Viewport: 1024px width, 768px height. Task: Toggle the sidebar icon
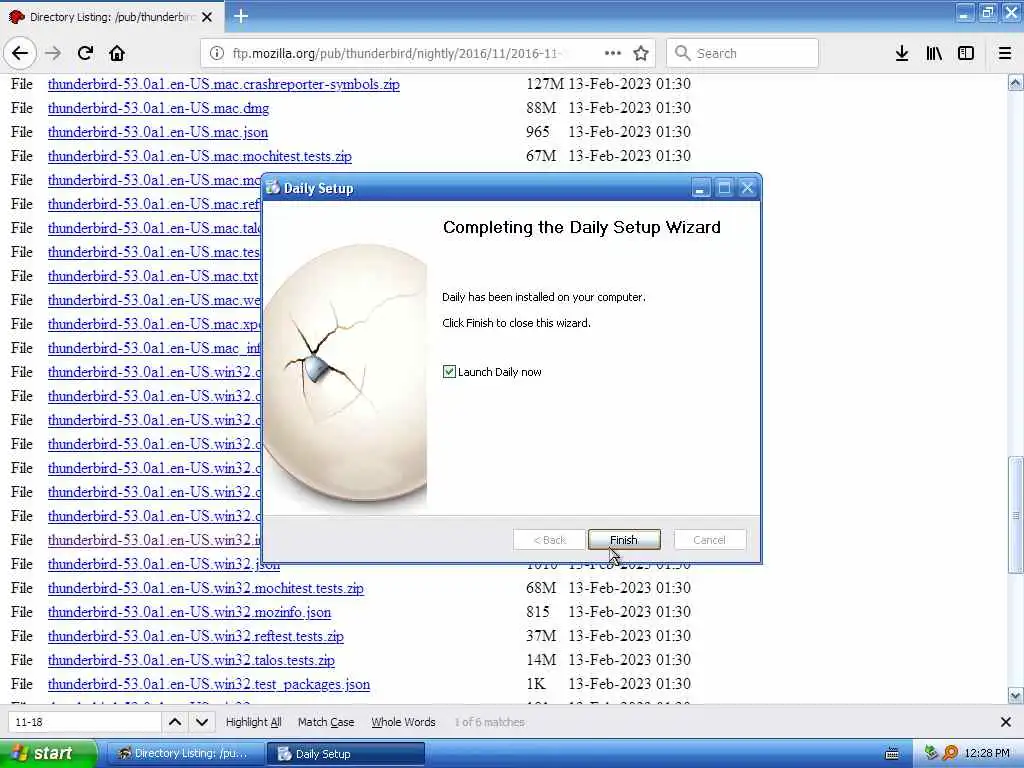click(966, 53)
